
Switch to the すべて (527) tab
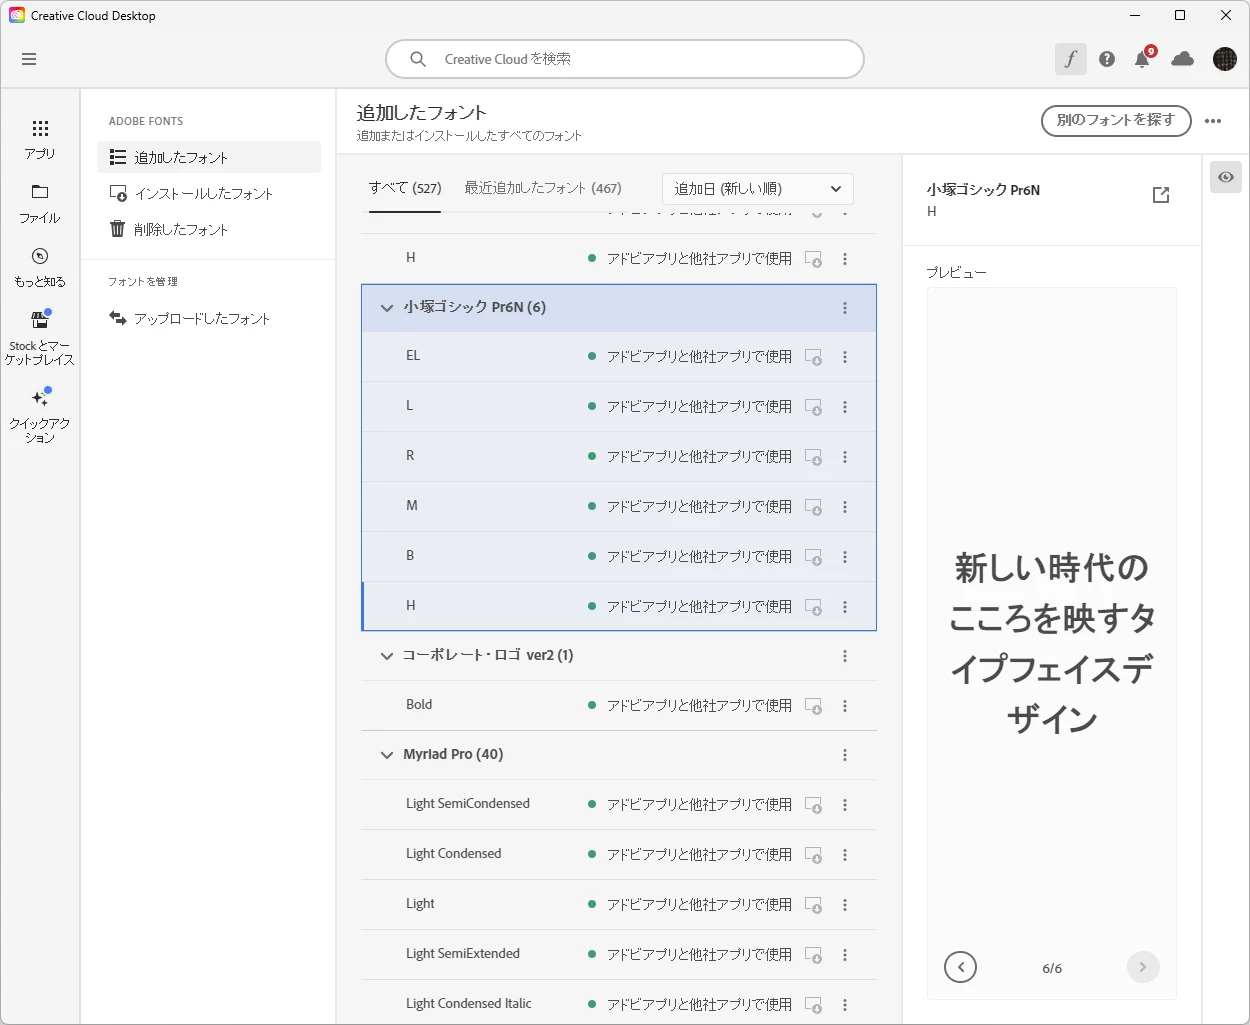pos(405,188)
